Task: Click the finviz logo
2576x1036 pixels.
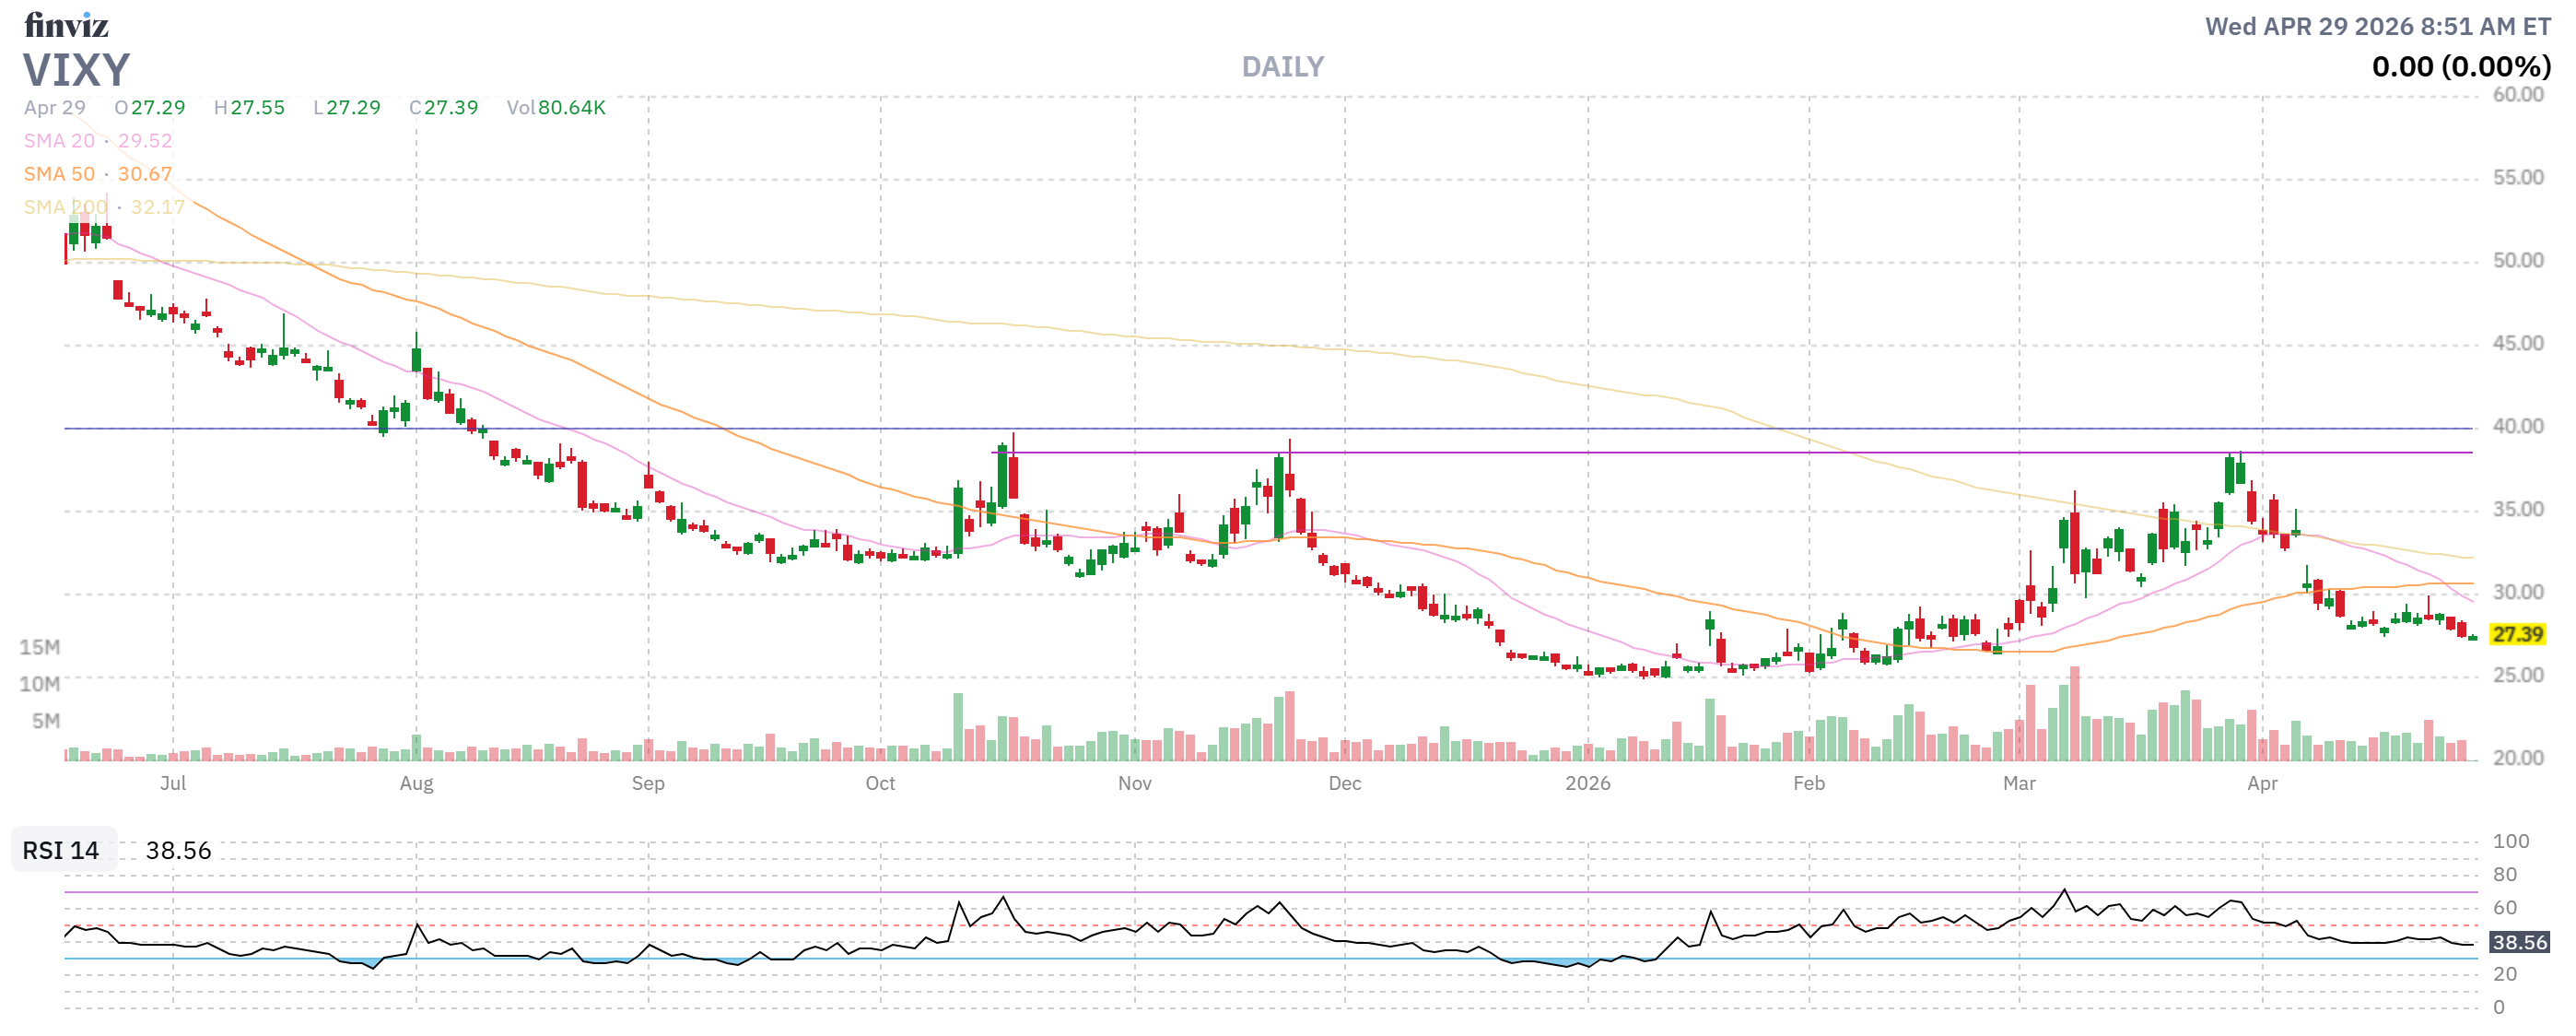Action: click(x=68, y=26)
